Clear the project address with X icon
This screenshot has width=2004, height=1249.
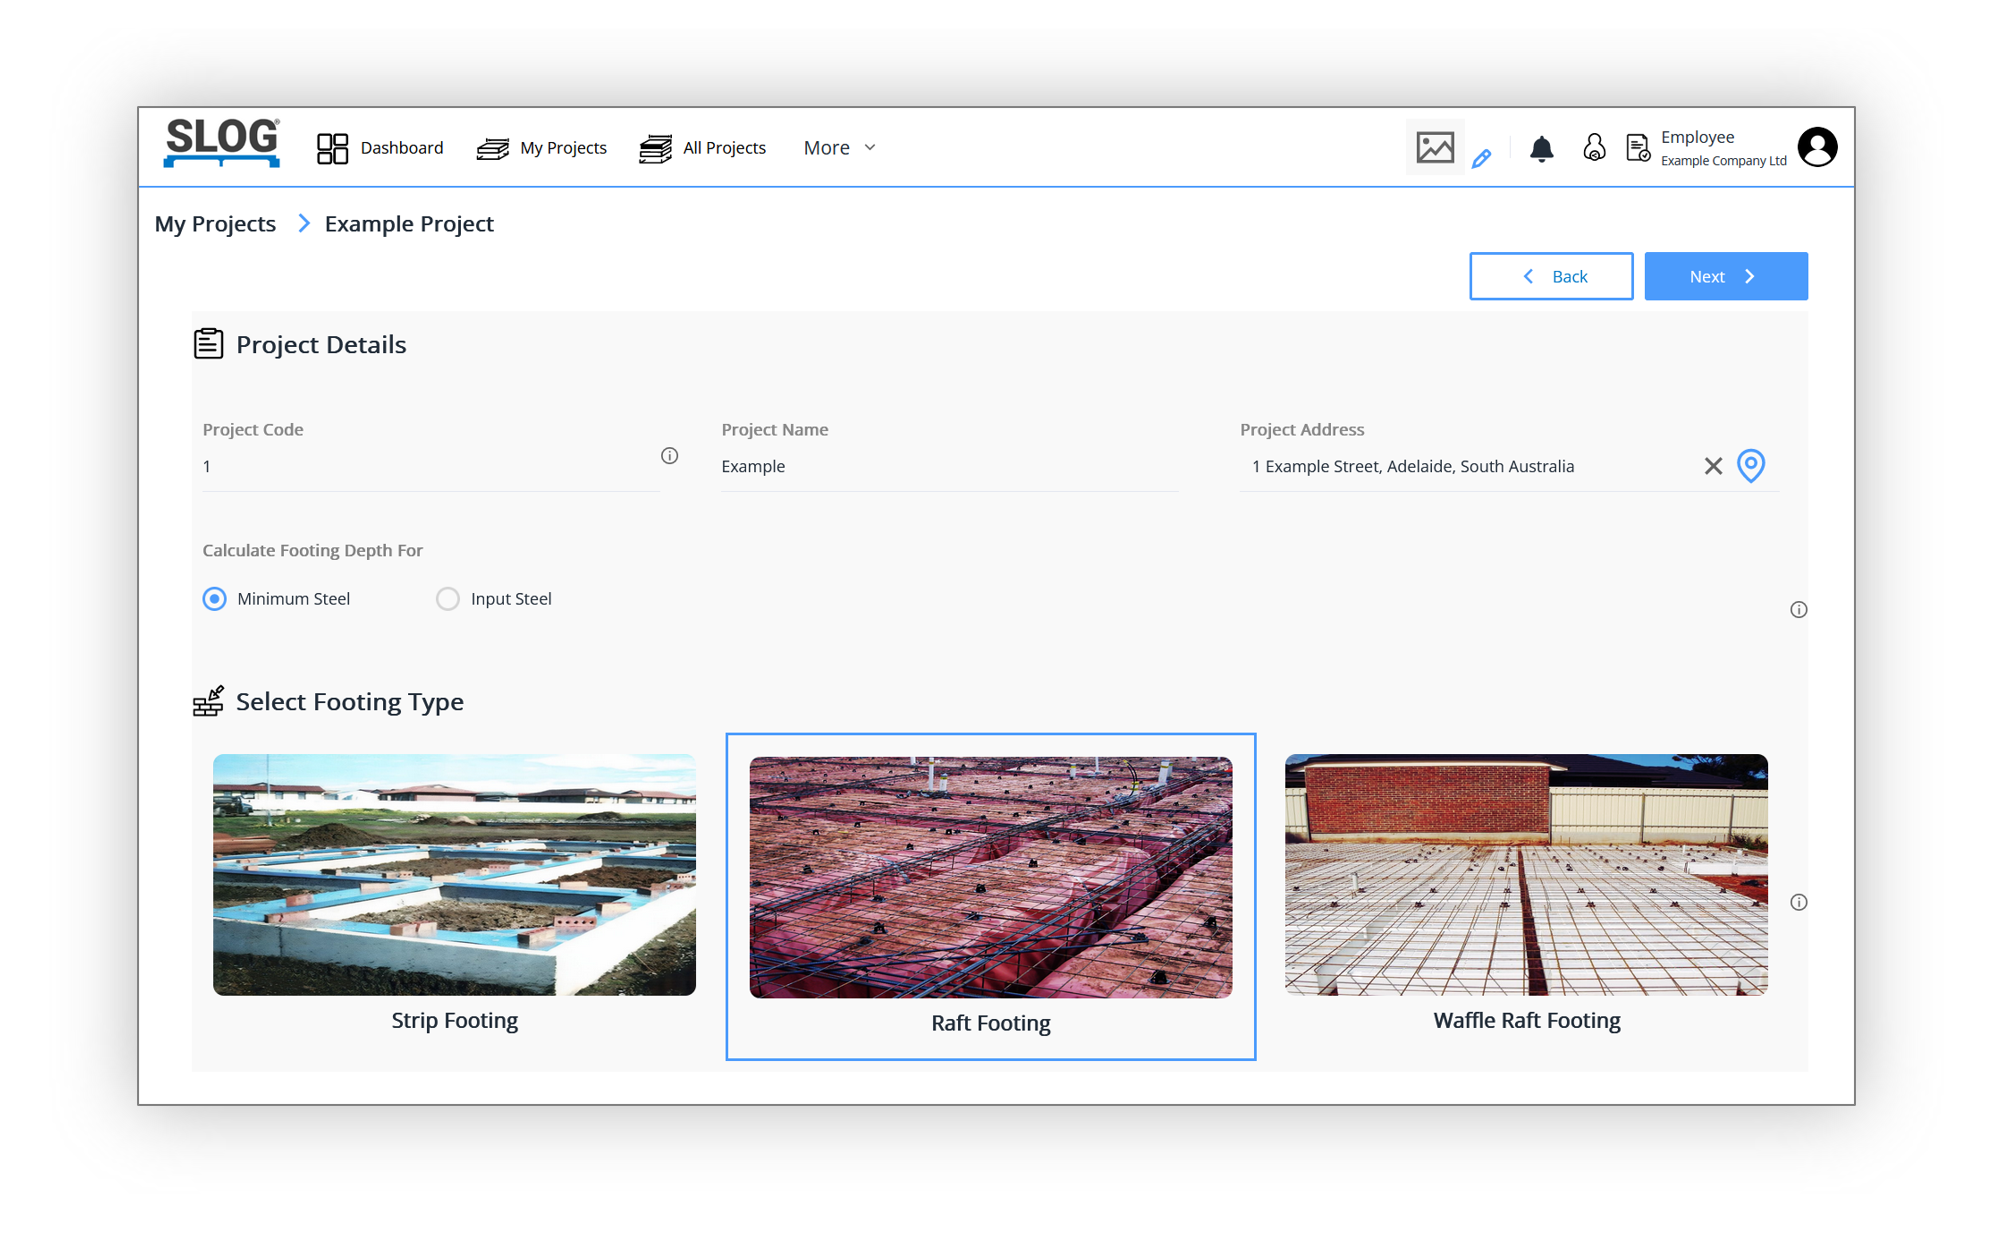pyautogui.click(x=1713, y=466)
